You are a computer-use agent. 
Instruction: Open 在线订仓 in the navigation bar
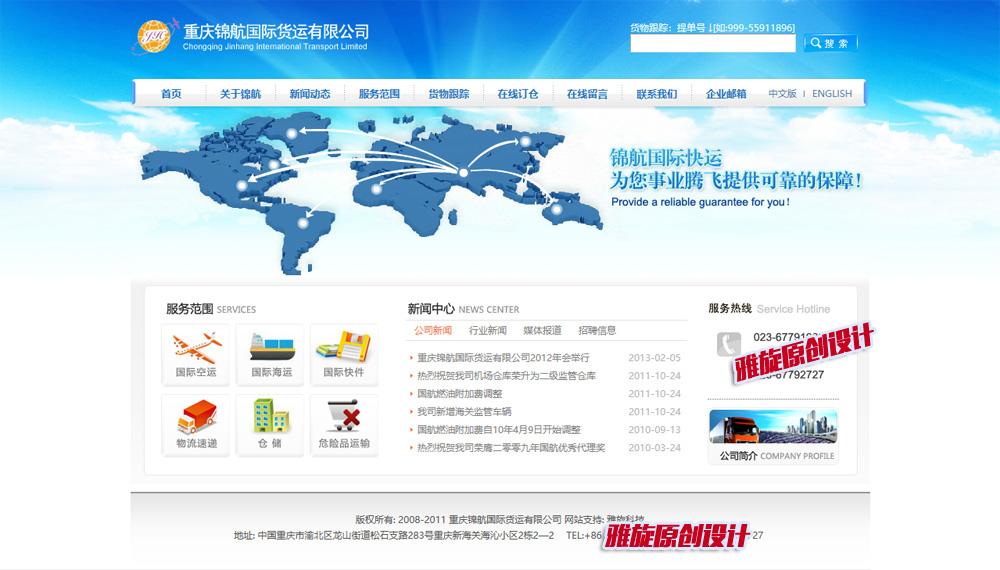click(518, 94)
